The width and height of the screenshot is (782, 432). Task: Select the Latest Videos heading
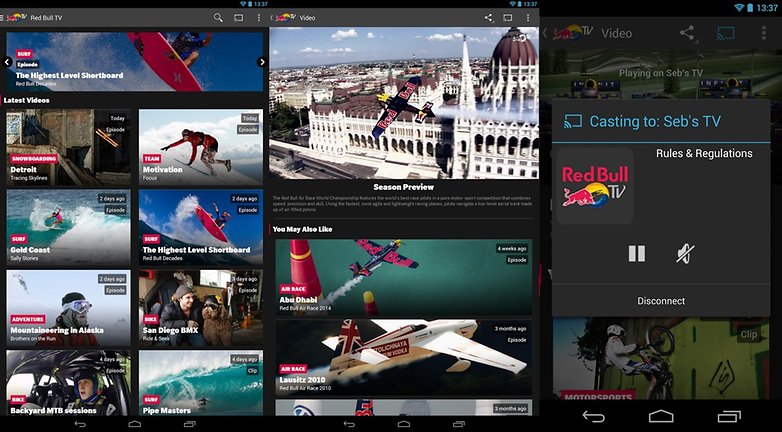coord(26,100)
